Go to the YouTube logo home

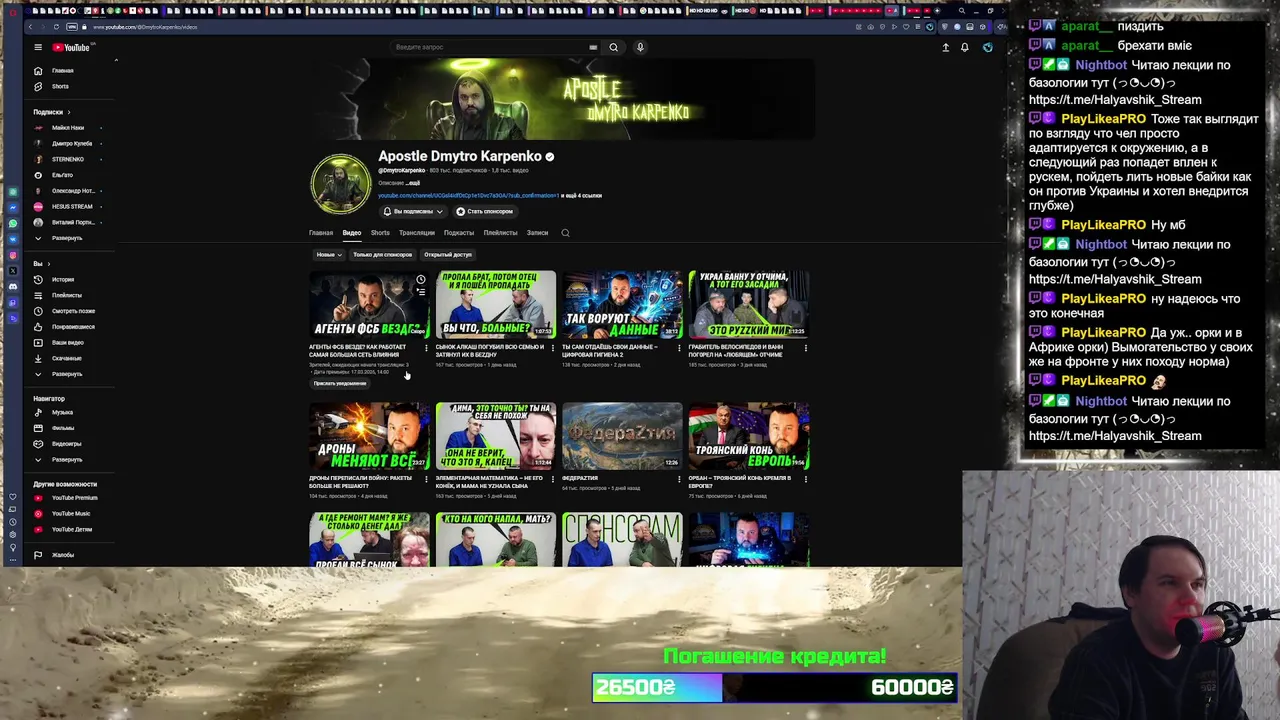point(71,47)
